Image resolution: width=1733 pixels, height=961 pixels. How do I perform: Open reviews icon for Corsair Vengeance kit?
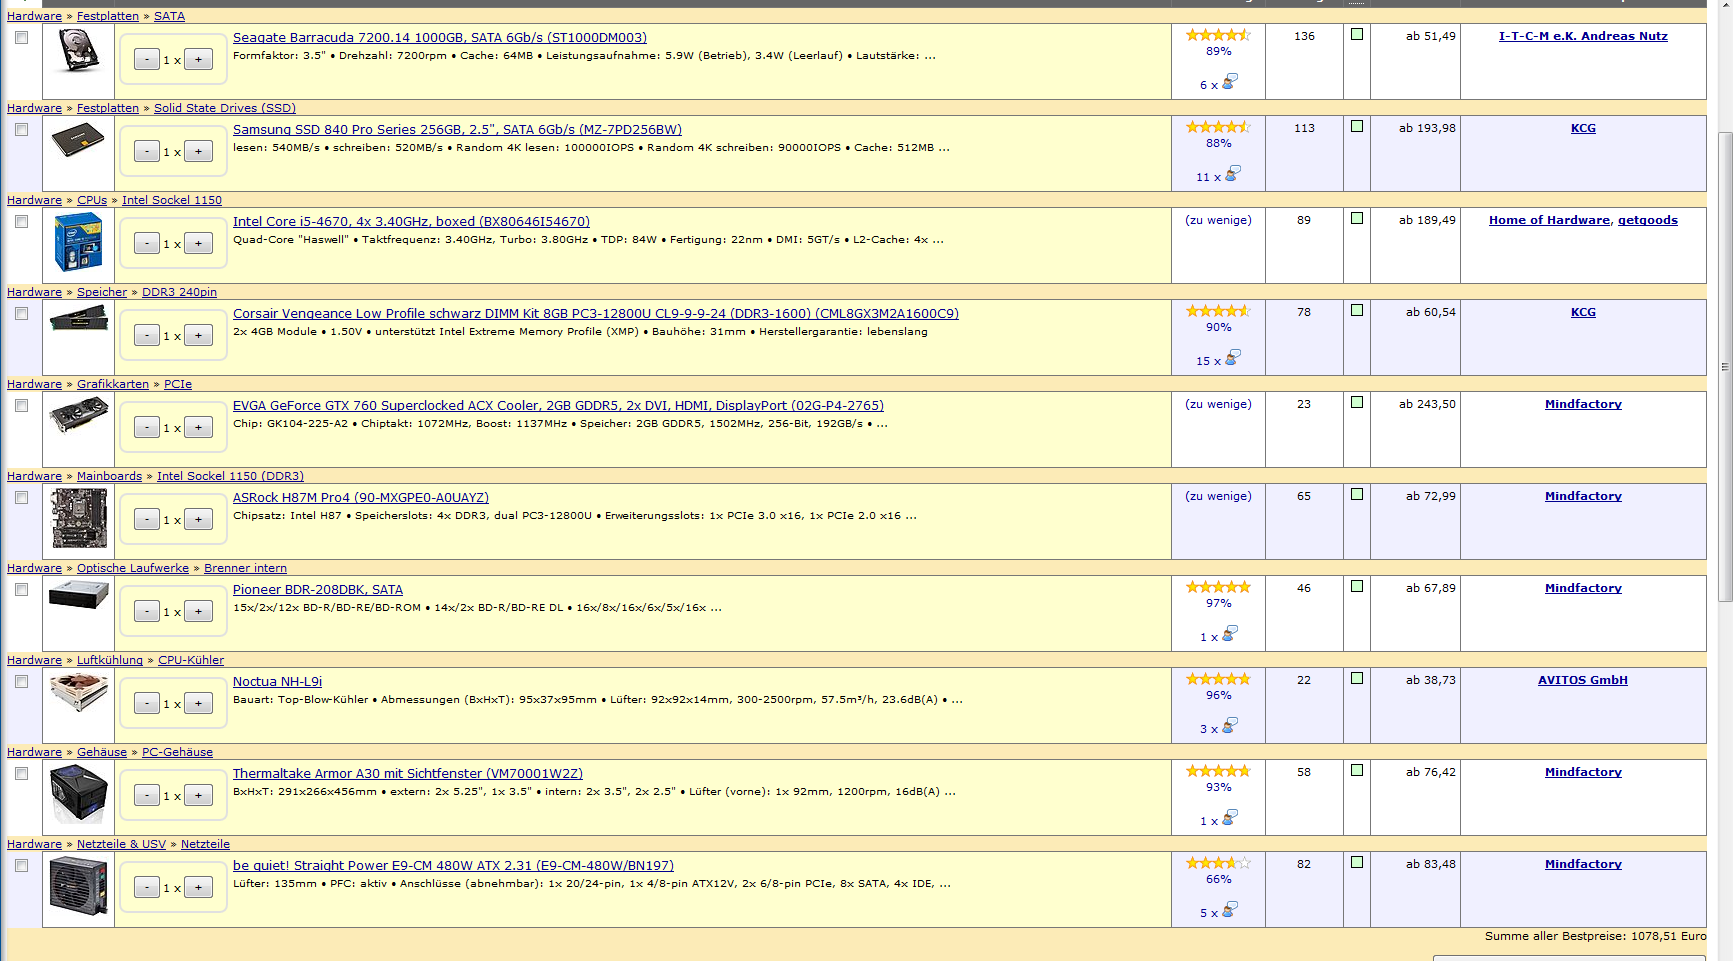[x=1233, y=357]
